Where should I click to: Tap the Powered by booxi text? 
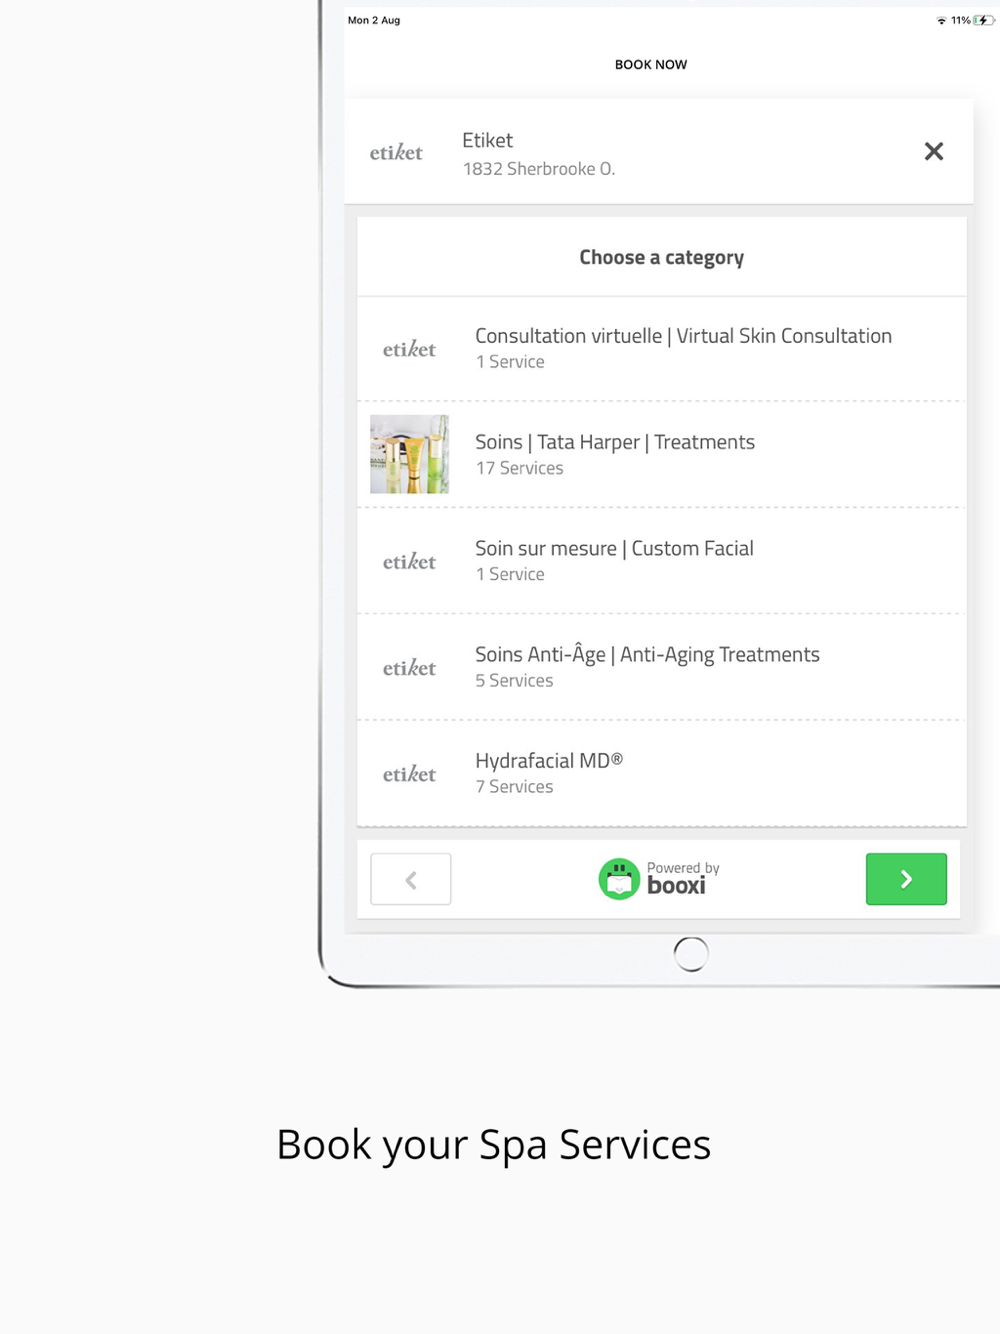click(x=683, y=878)
